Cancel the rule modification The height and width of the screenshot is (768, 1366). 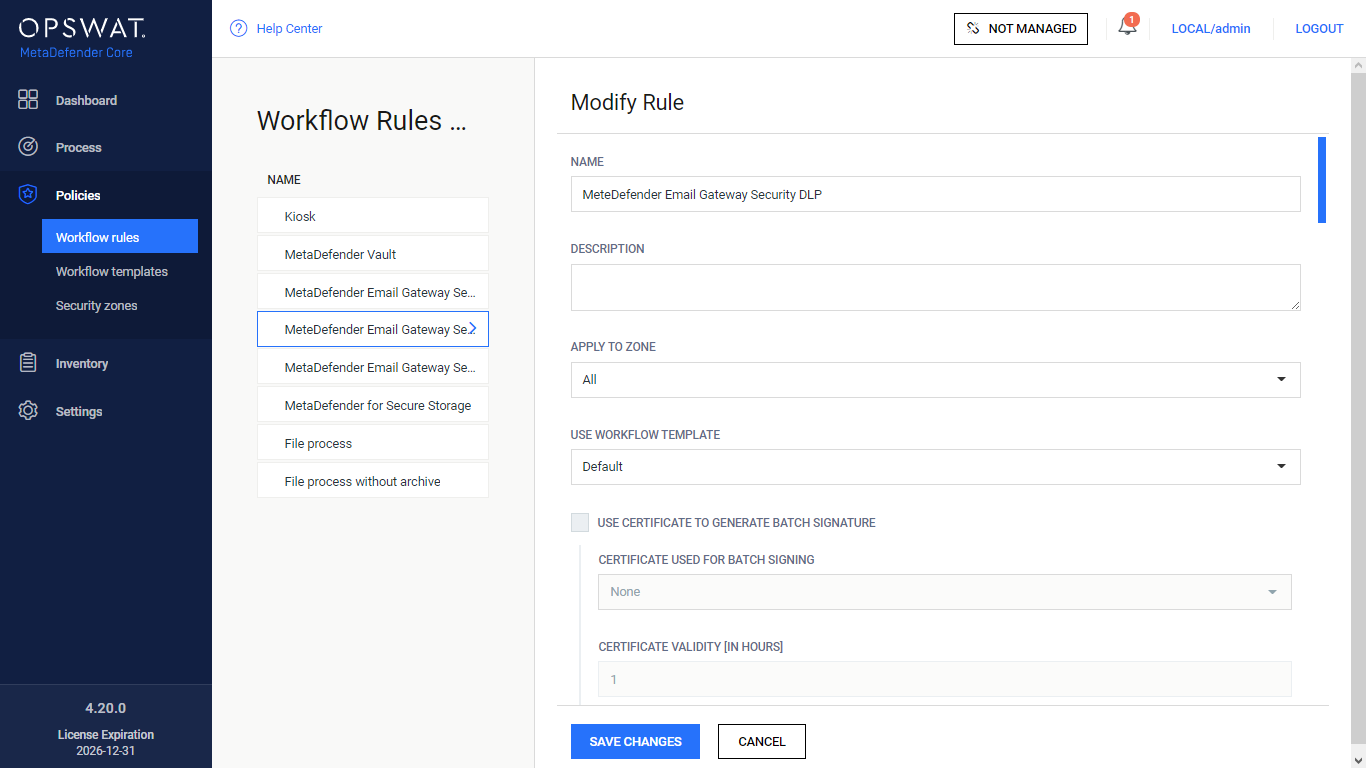coord(761,741)
